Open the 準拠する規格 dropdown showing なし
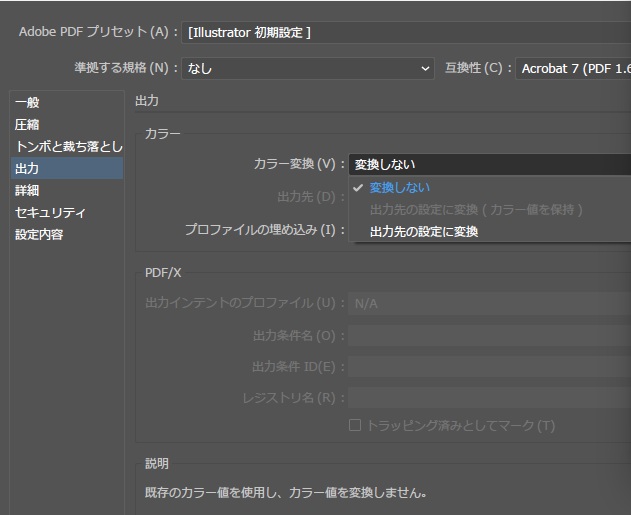The width and height of the screenshot is (631, 515). pyautogui.click(x=308, y=68)
